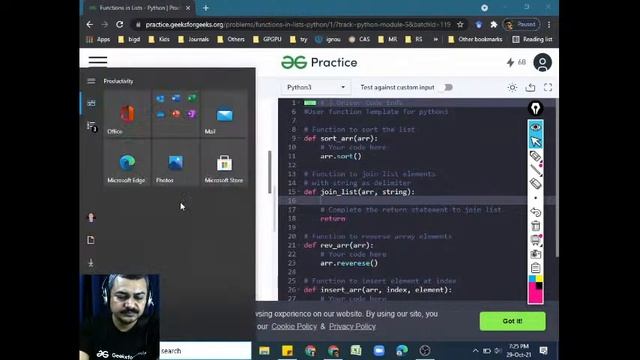Open the Privacy Policy link

coord(352,327)
